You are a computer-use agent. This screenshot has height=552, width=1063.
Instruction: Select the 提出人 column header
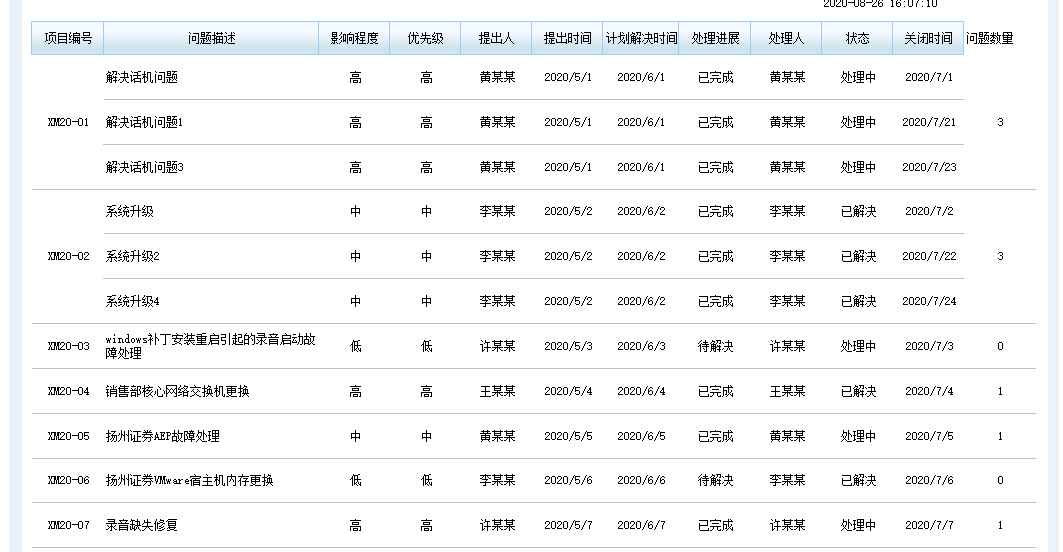496,39
